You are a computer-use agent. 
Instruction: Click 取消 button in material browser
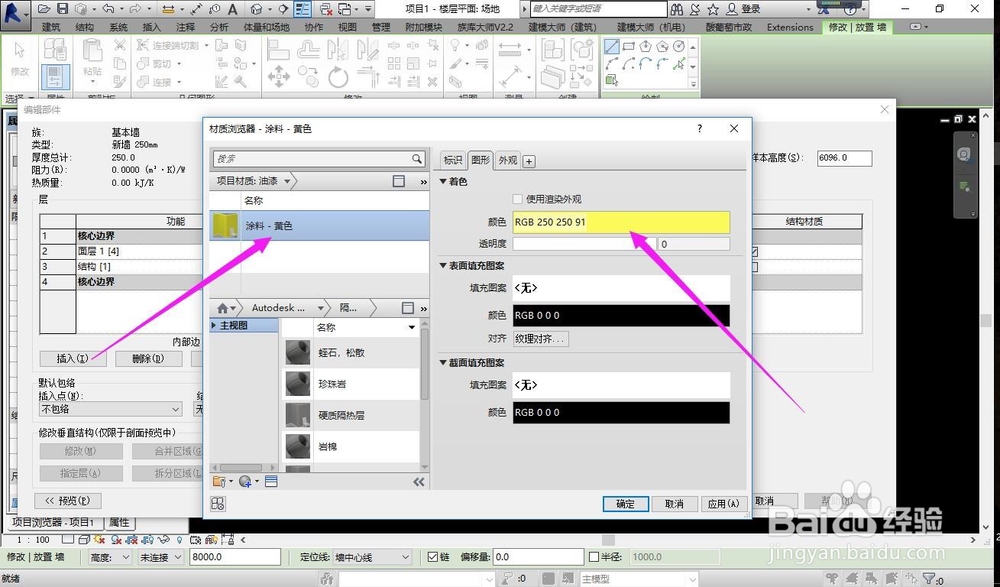674,504
